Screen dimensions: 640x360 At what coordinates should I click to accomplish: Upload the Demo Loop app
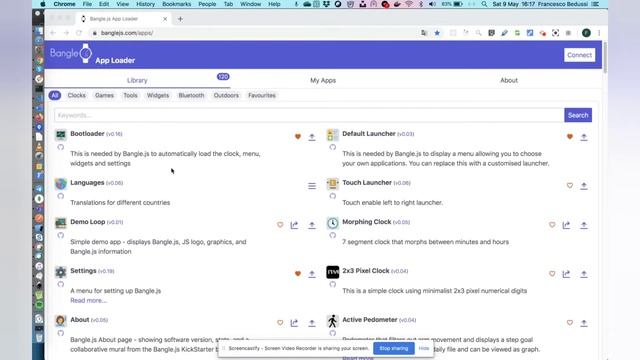click(x=312, y=225)
